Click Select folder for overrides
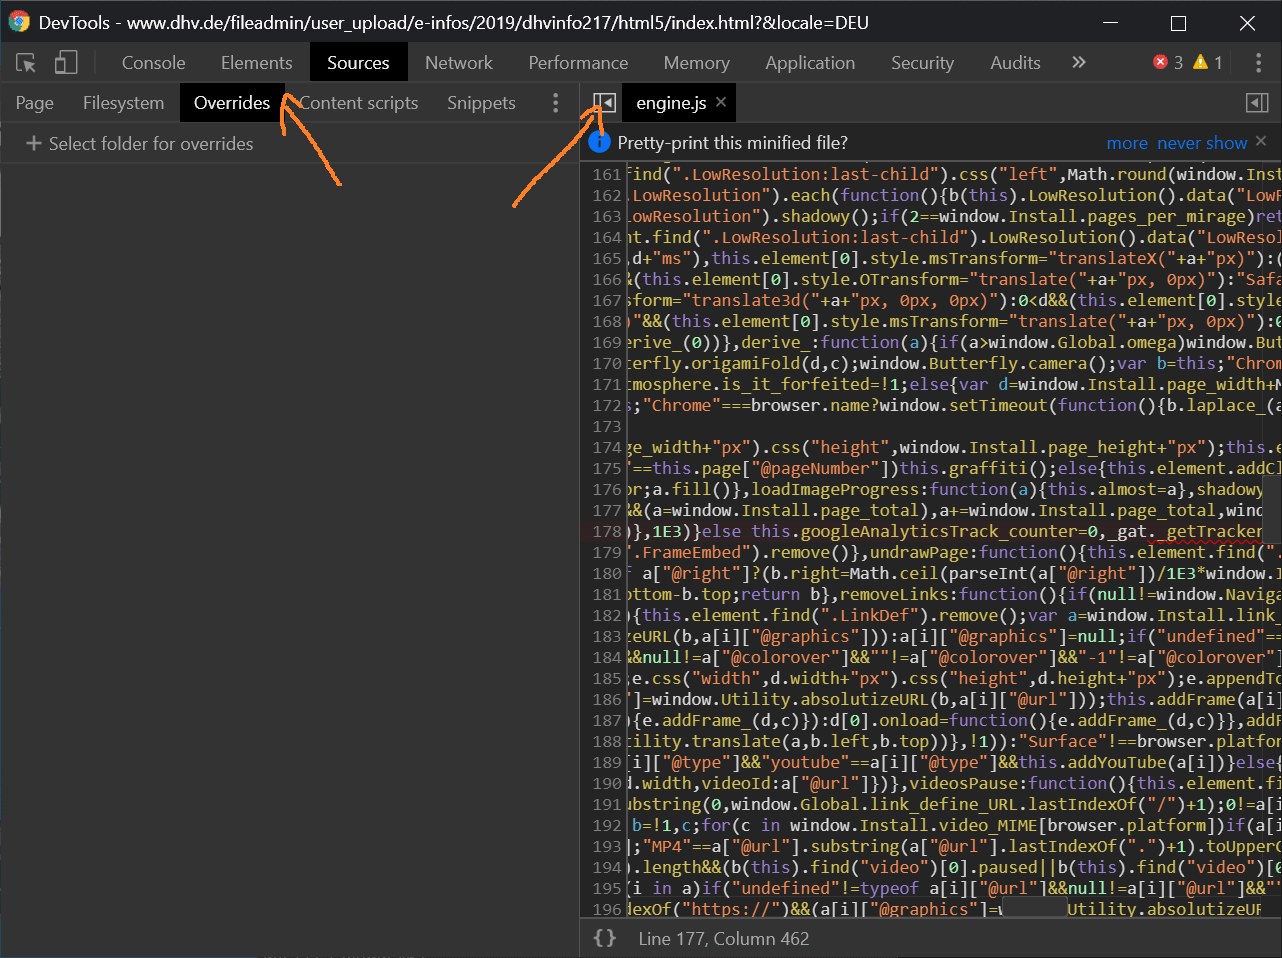 tap(139, 144)
